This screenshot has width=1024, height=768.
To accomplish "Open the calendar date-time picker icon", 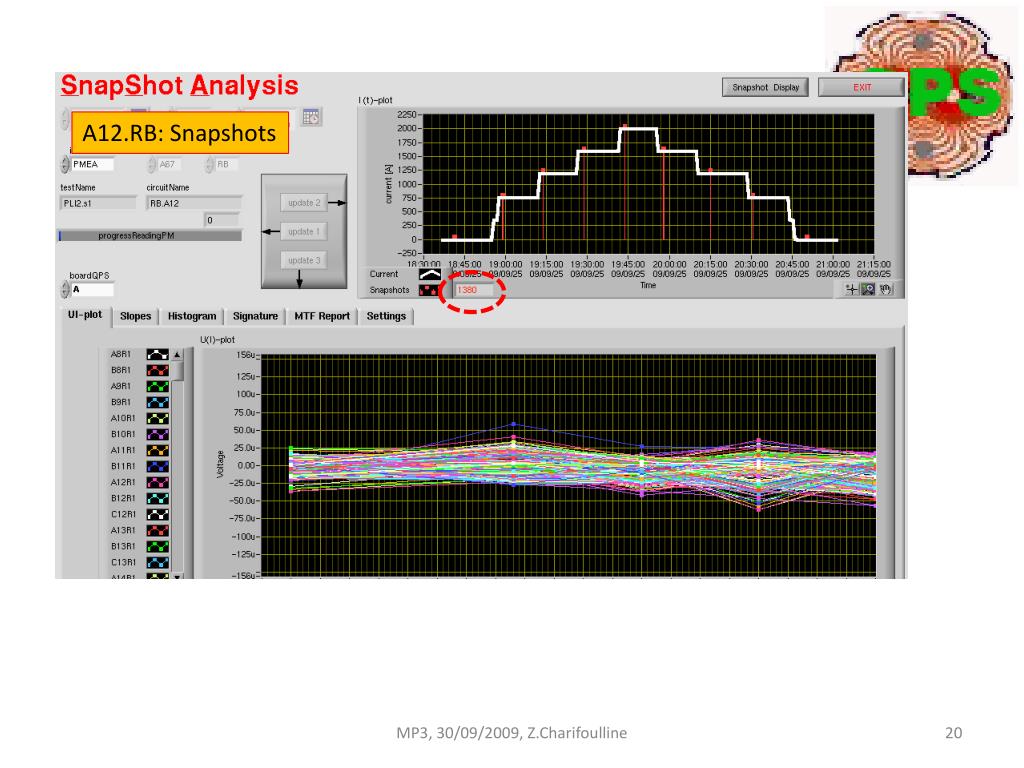I will pyautogui.click(x=312, y=117).
